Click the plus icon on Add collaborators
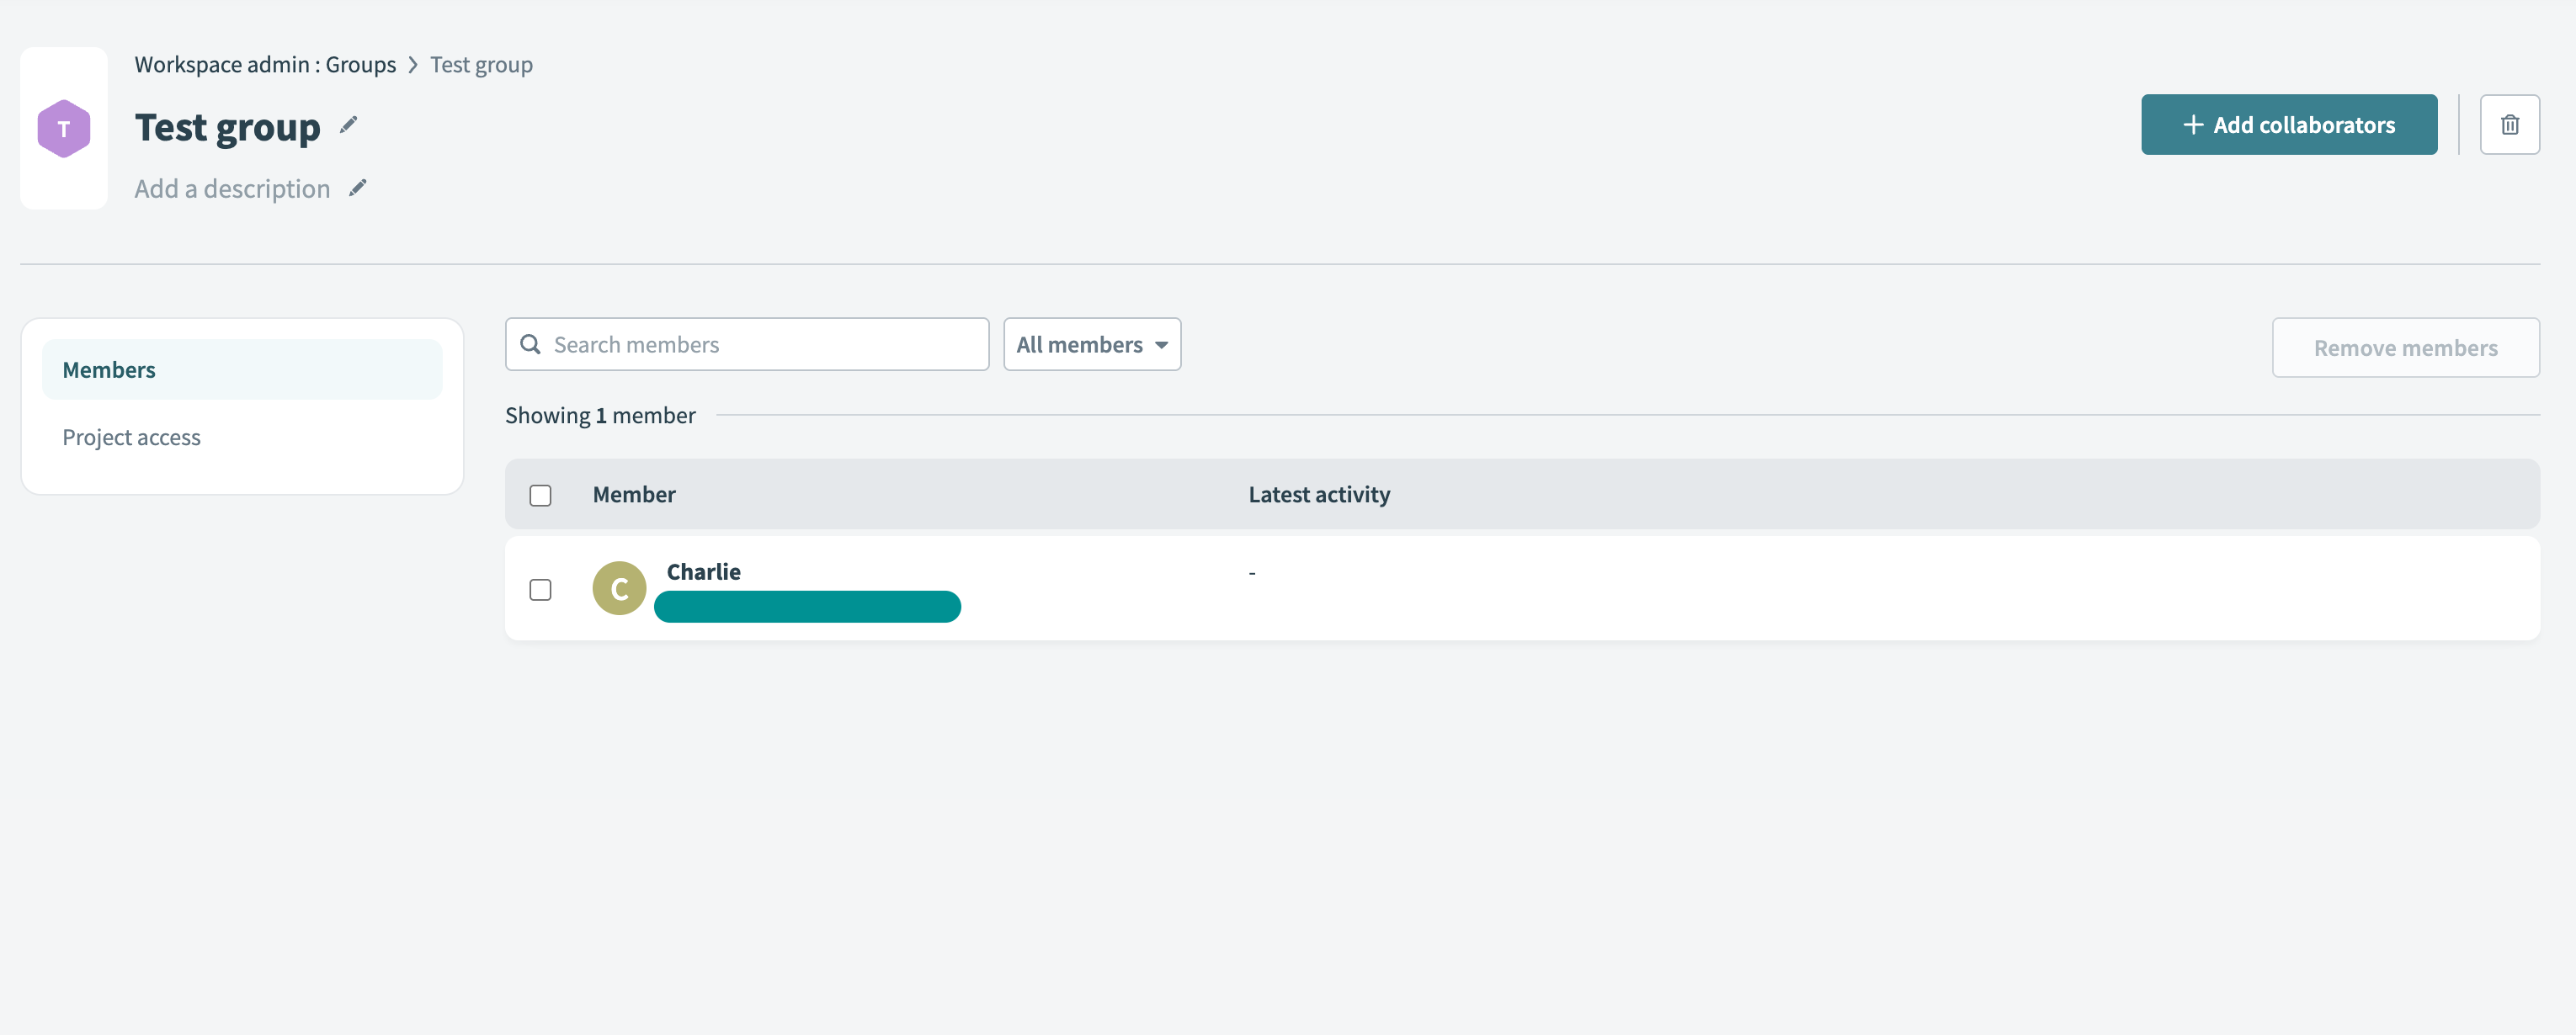This screenshot has width=2576, height=1035. (2193, 125)
